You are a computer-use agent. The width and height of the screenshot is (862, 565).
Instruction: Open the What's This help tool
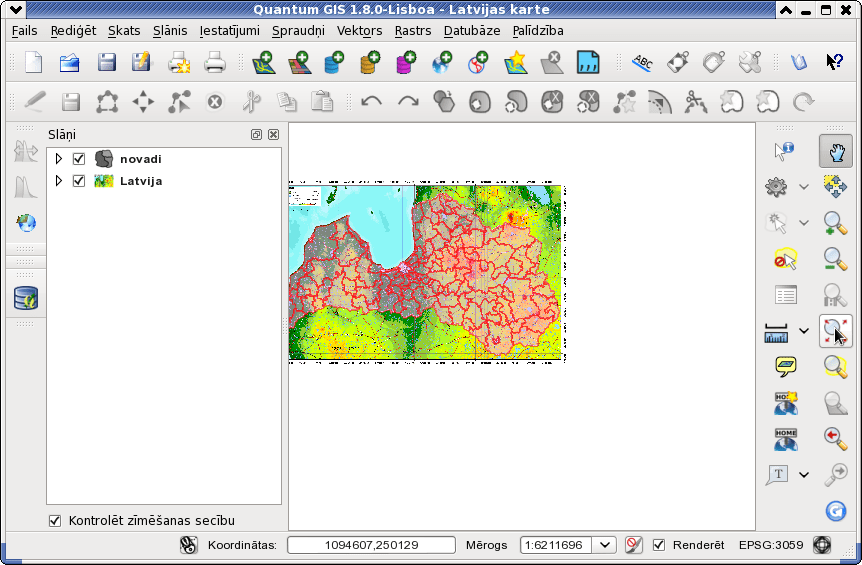835,62
